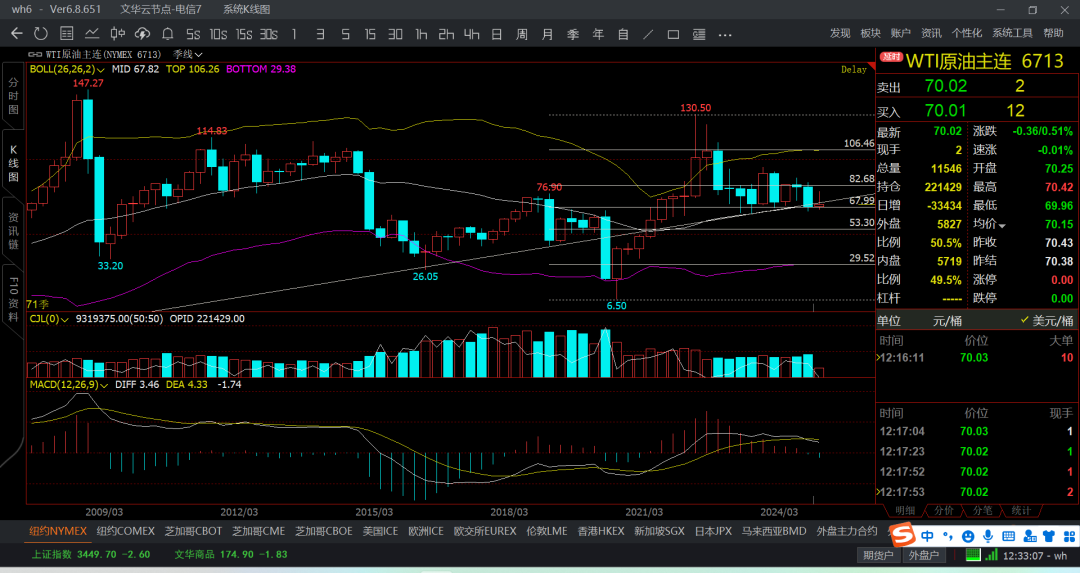Image resolution: width=1080 pixels, height=573 pixels.
Task: Open the 分时图 side tab
Action: 13,96
